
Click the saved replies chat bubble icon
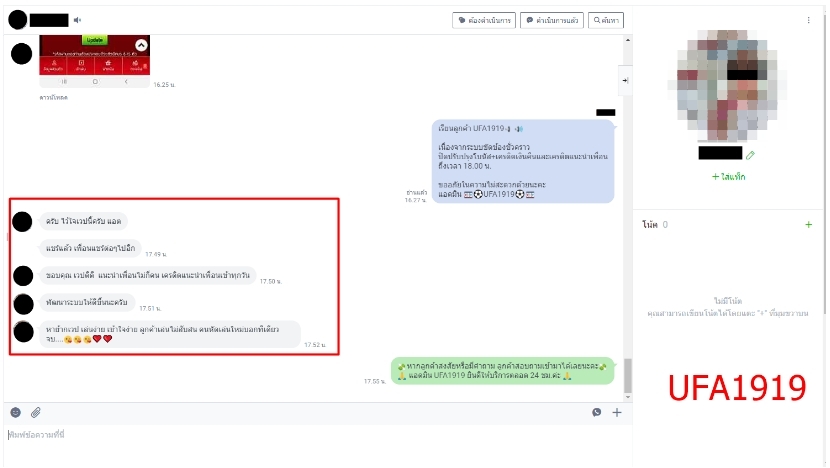coord(597,412)
